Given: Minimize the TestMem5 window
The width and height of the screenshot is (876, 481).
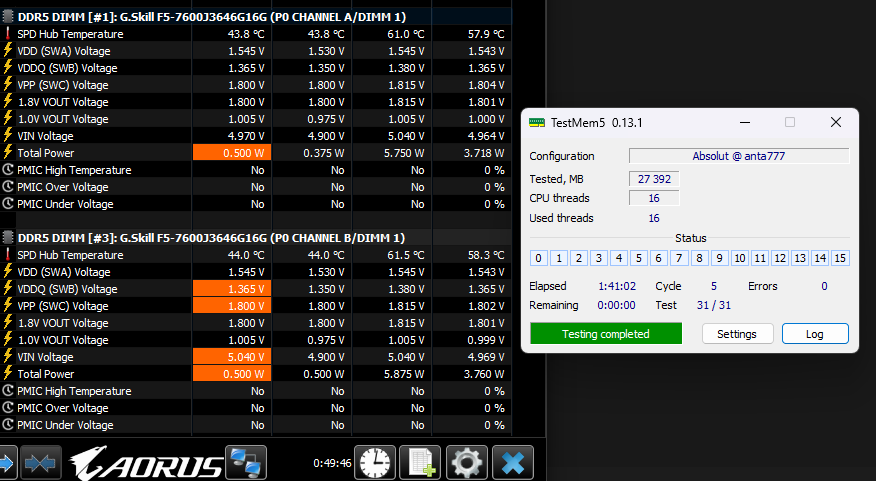Looking at the screenshot, I should (745, 122).
